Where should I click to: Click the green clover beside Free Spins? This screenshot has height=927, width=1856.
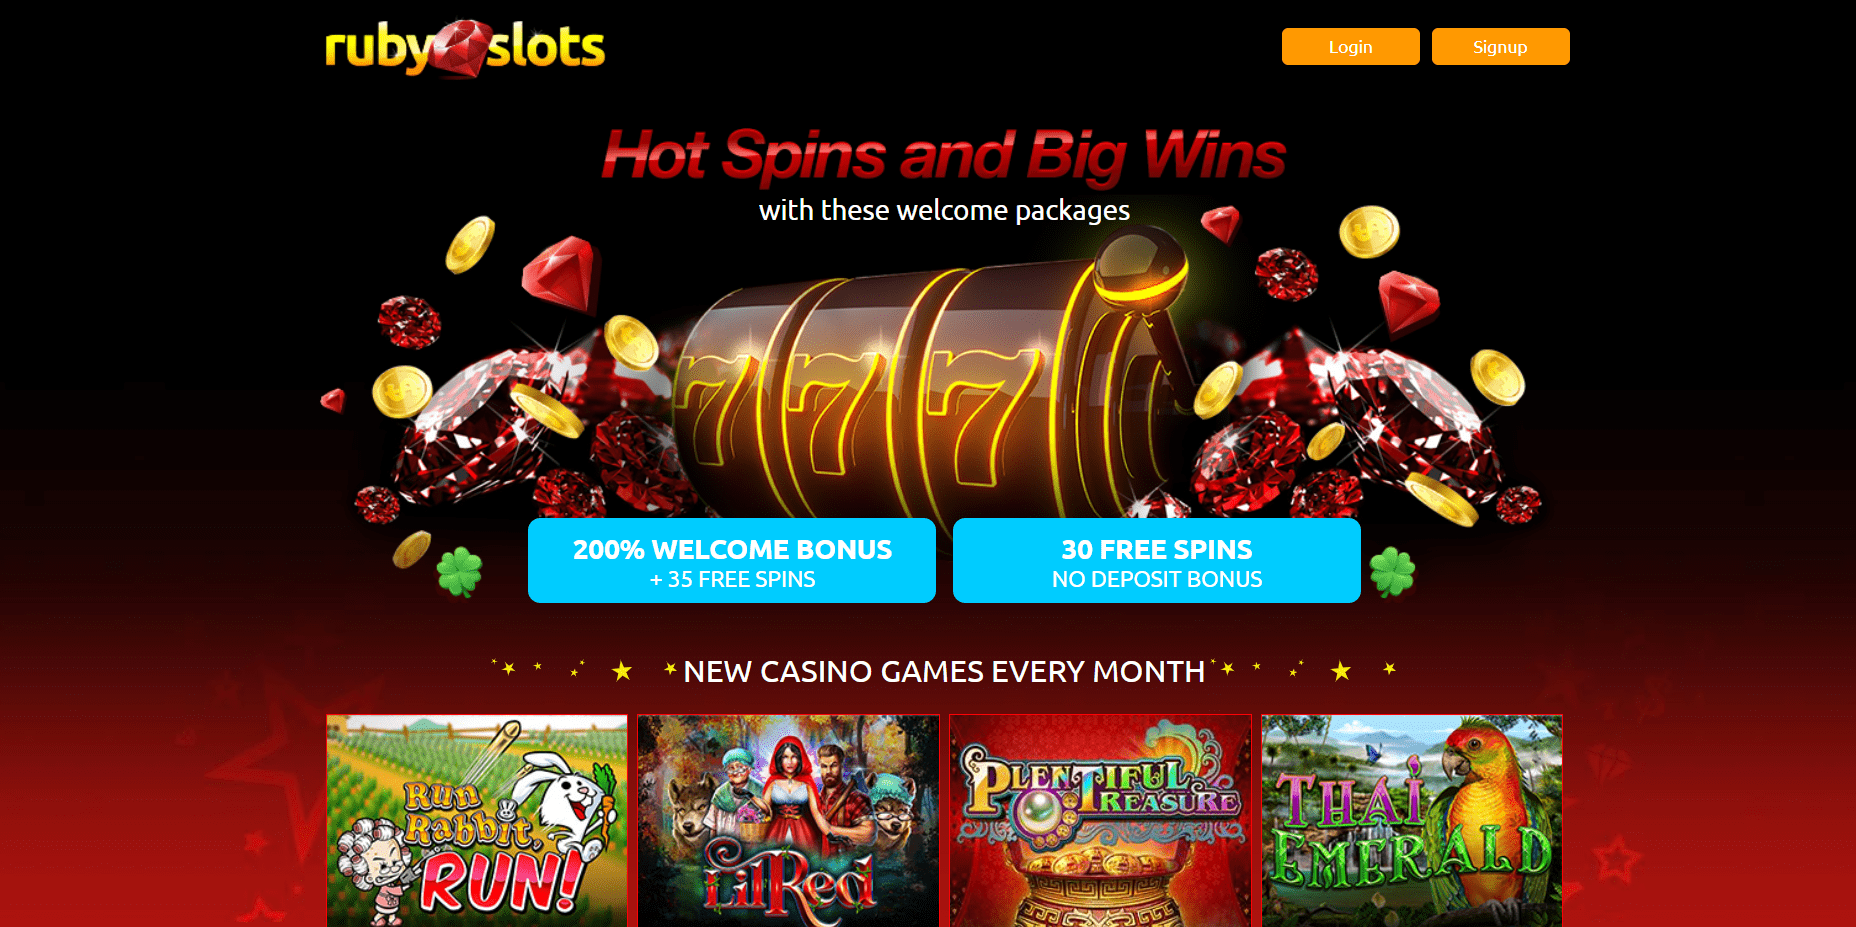1392,572
